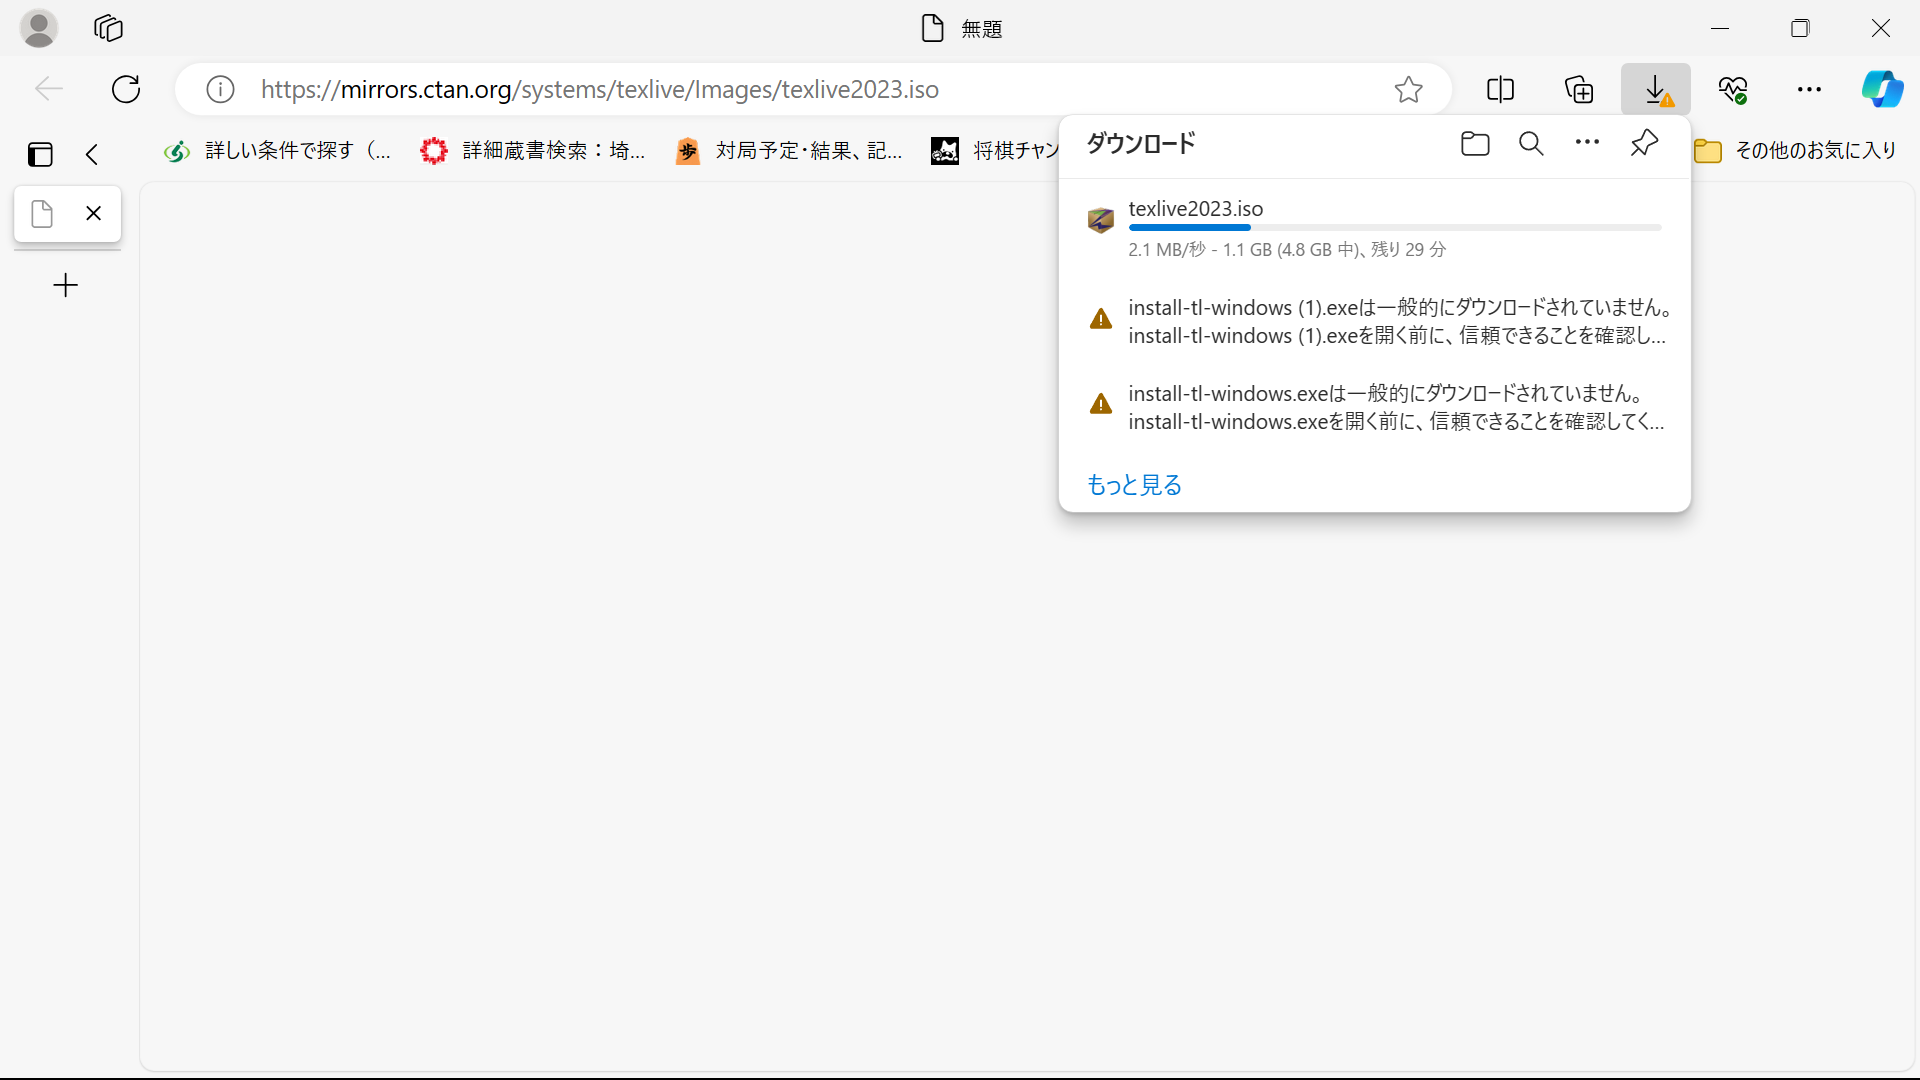The height and width of the screenshot is (1080, 1920).
Task: Pin the downloads panel
Action: [x=1644, y=143]
